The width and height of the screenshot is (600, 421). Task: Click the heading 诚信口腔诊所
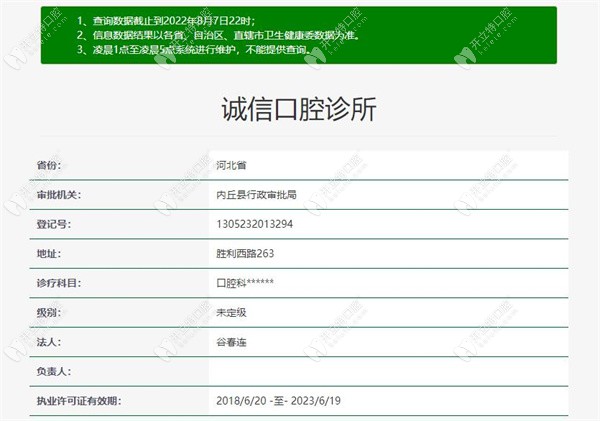pyautogui.click(x=299, y=109)
